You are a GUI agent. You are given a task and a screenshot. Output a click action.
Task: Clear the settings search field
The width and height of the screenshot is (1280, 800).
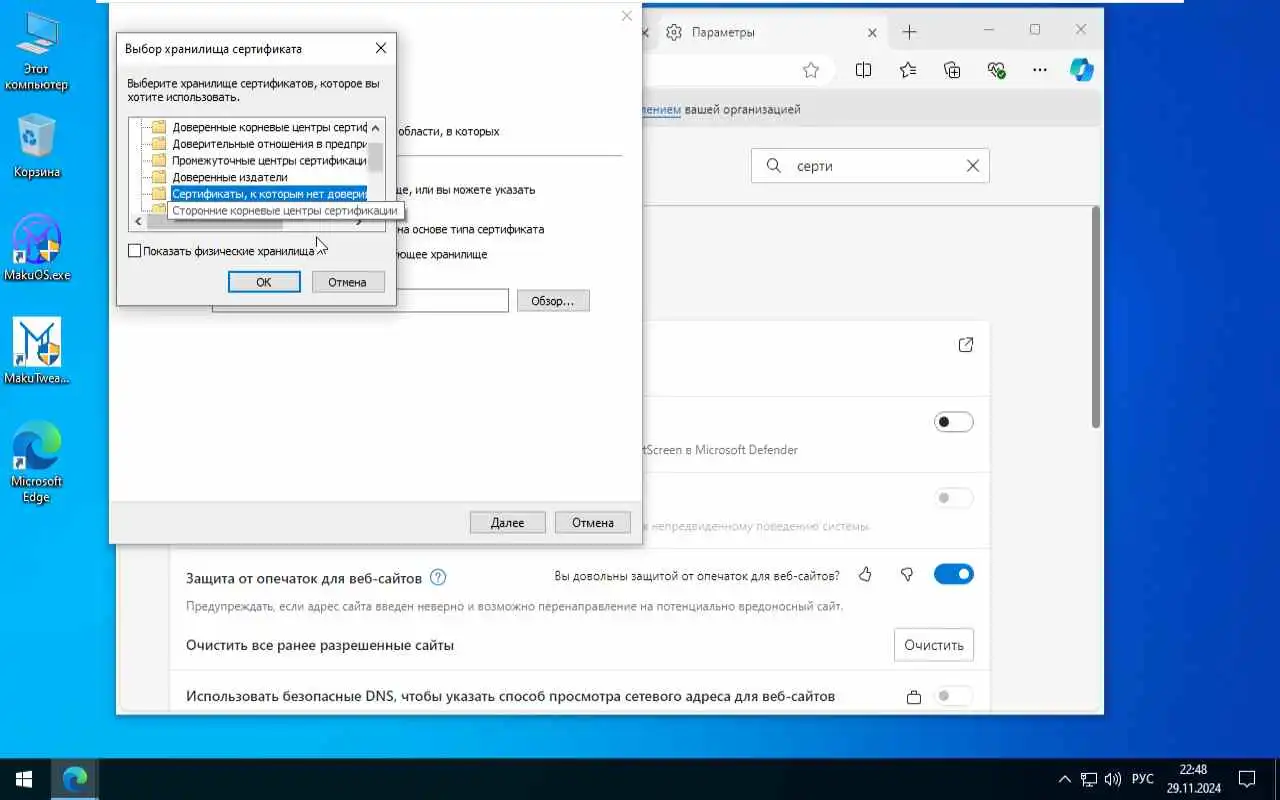[x=972, y=166]
